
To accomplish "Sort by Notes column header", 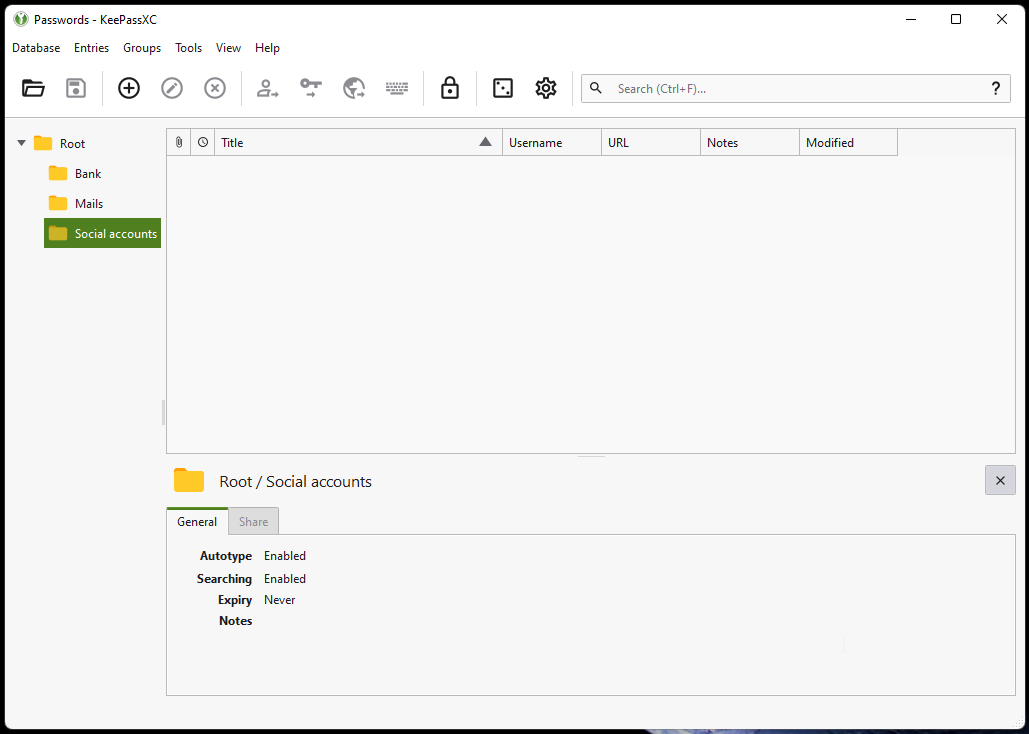I will [x=750, y=142].
